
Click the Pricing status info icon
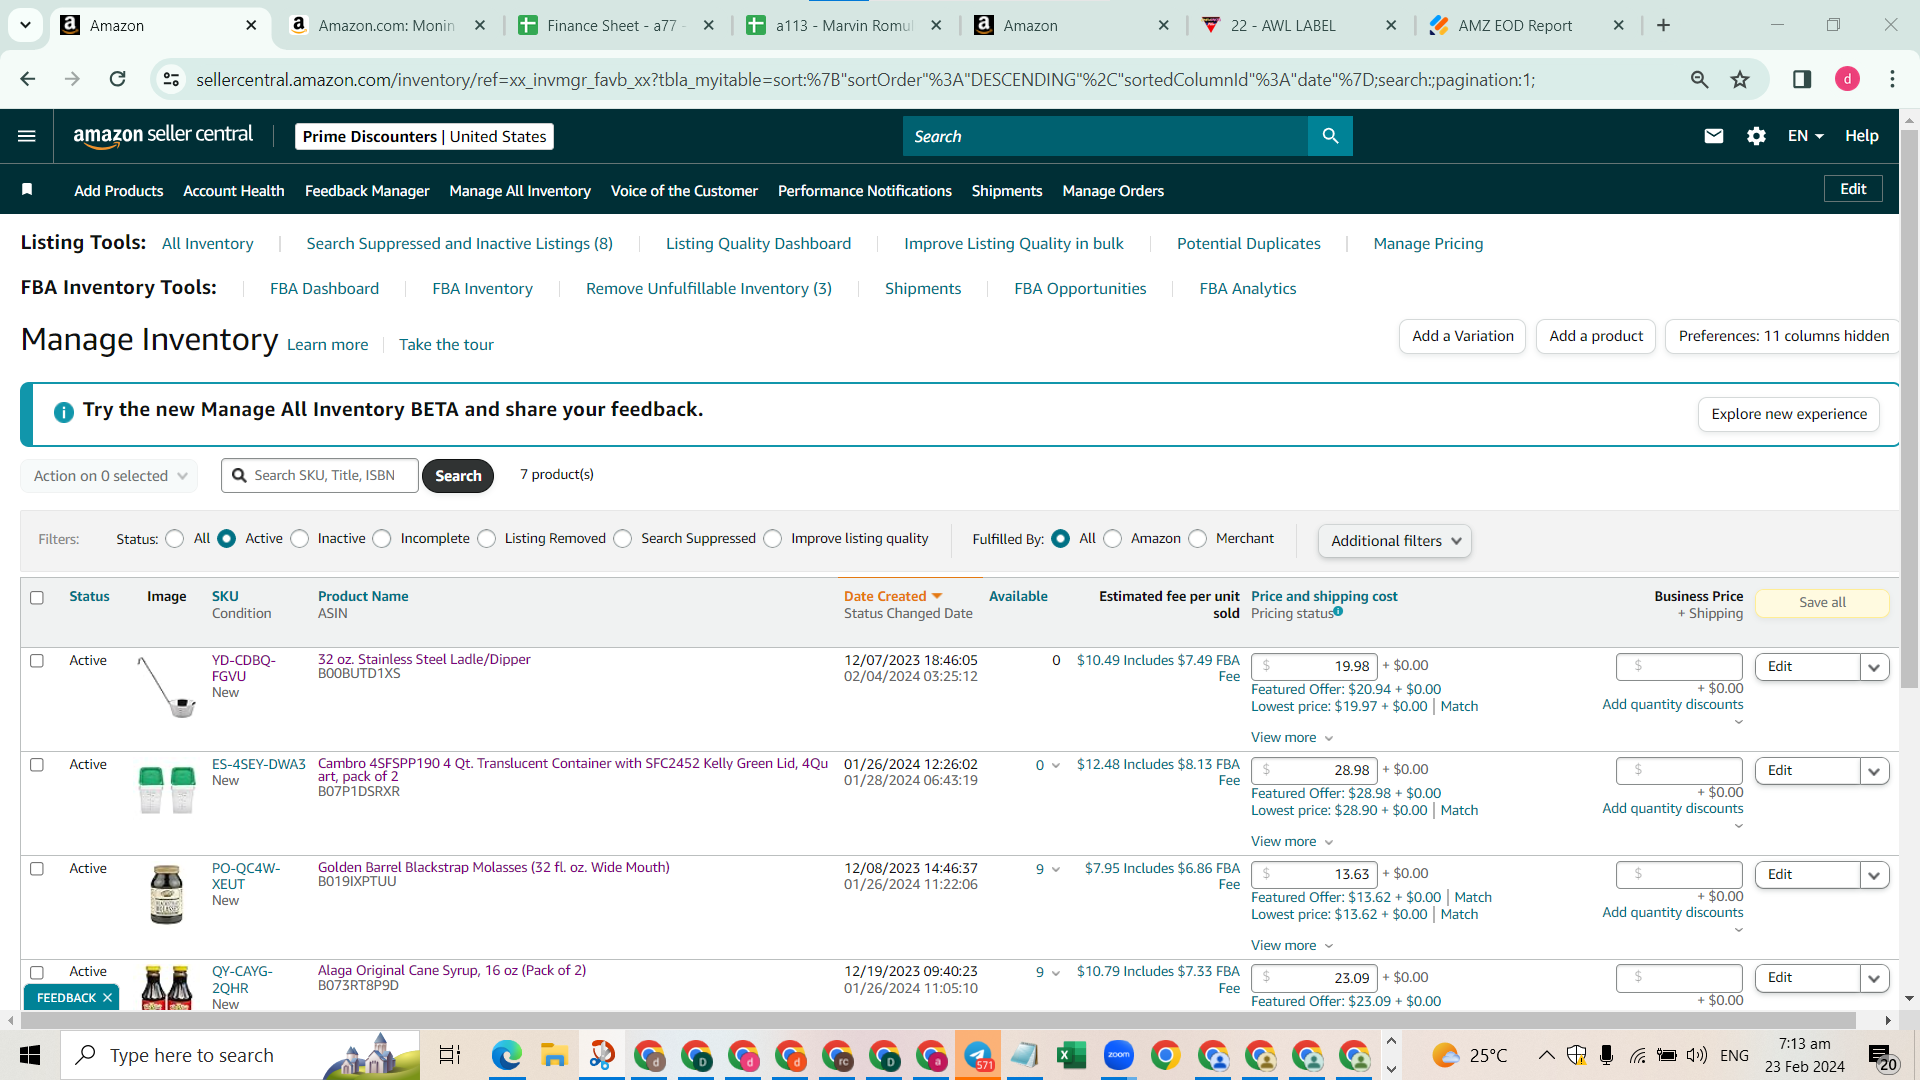[1338, 611]
